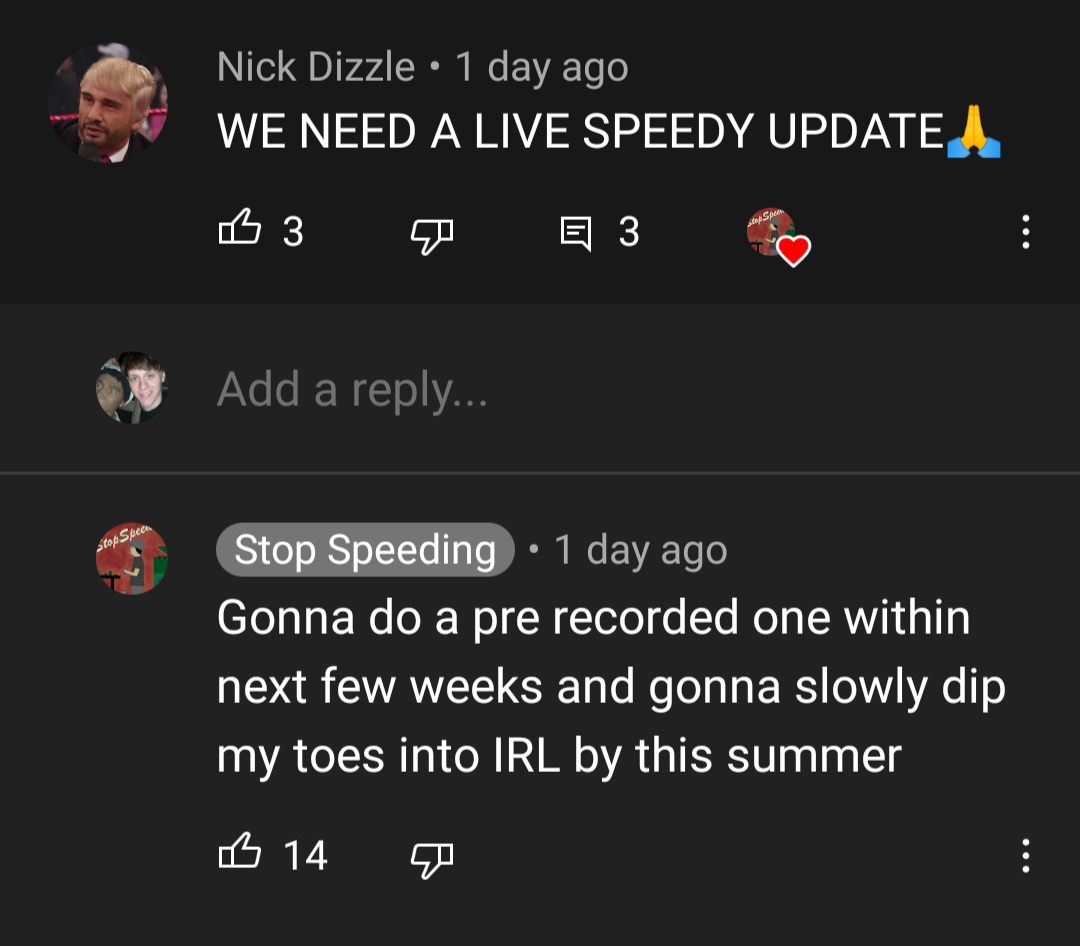The image size is (1080, 946).
Task: Open Stop Speeding's channel avatar
Action: tap(132, 558)
